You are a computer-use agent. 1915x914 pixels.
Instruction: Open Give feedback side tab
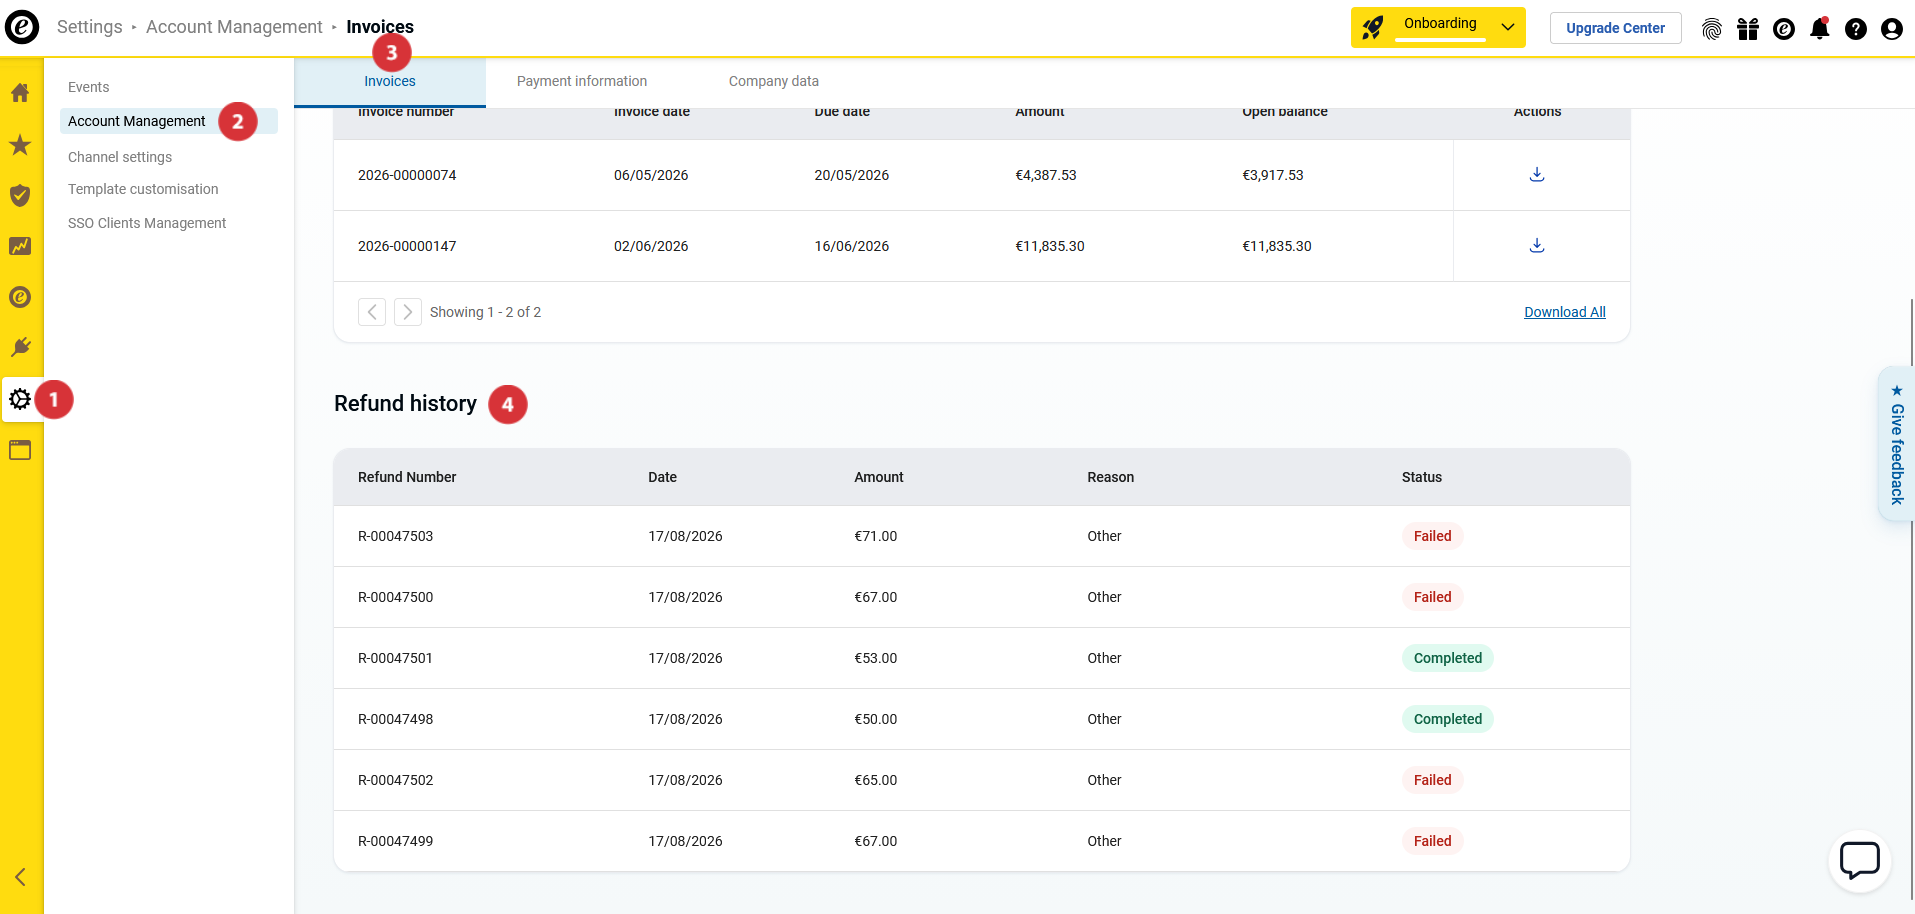click(x=1896, y=444)
